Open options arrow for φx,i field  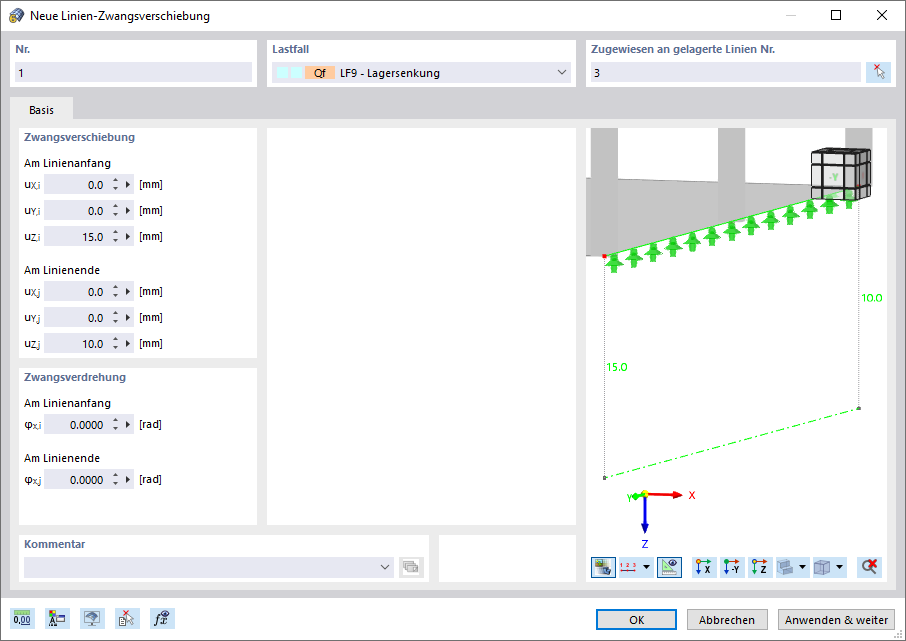click(128, 424)
